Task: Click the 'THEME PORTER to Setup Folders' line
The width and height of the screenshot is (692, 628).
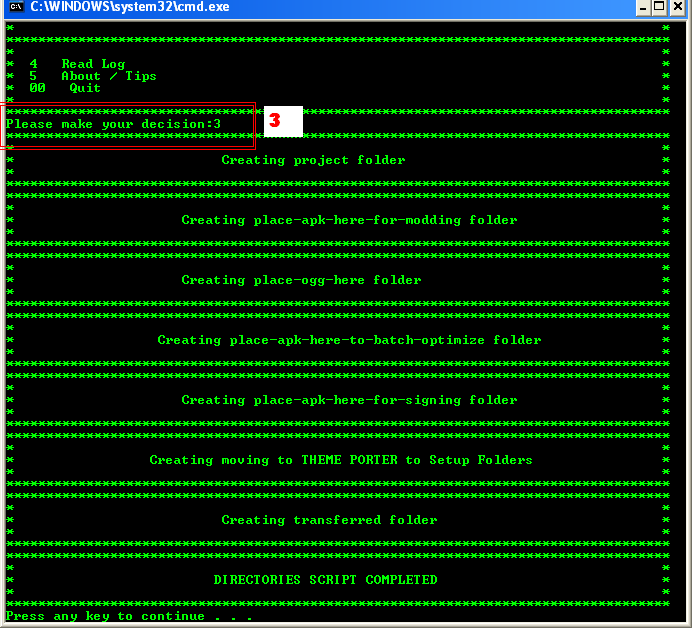Action: [x=341, y=460]
